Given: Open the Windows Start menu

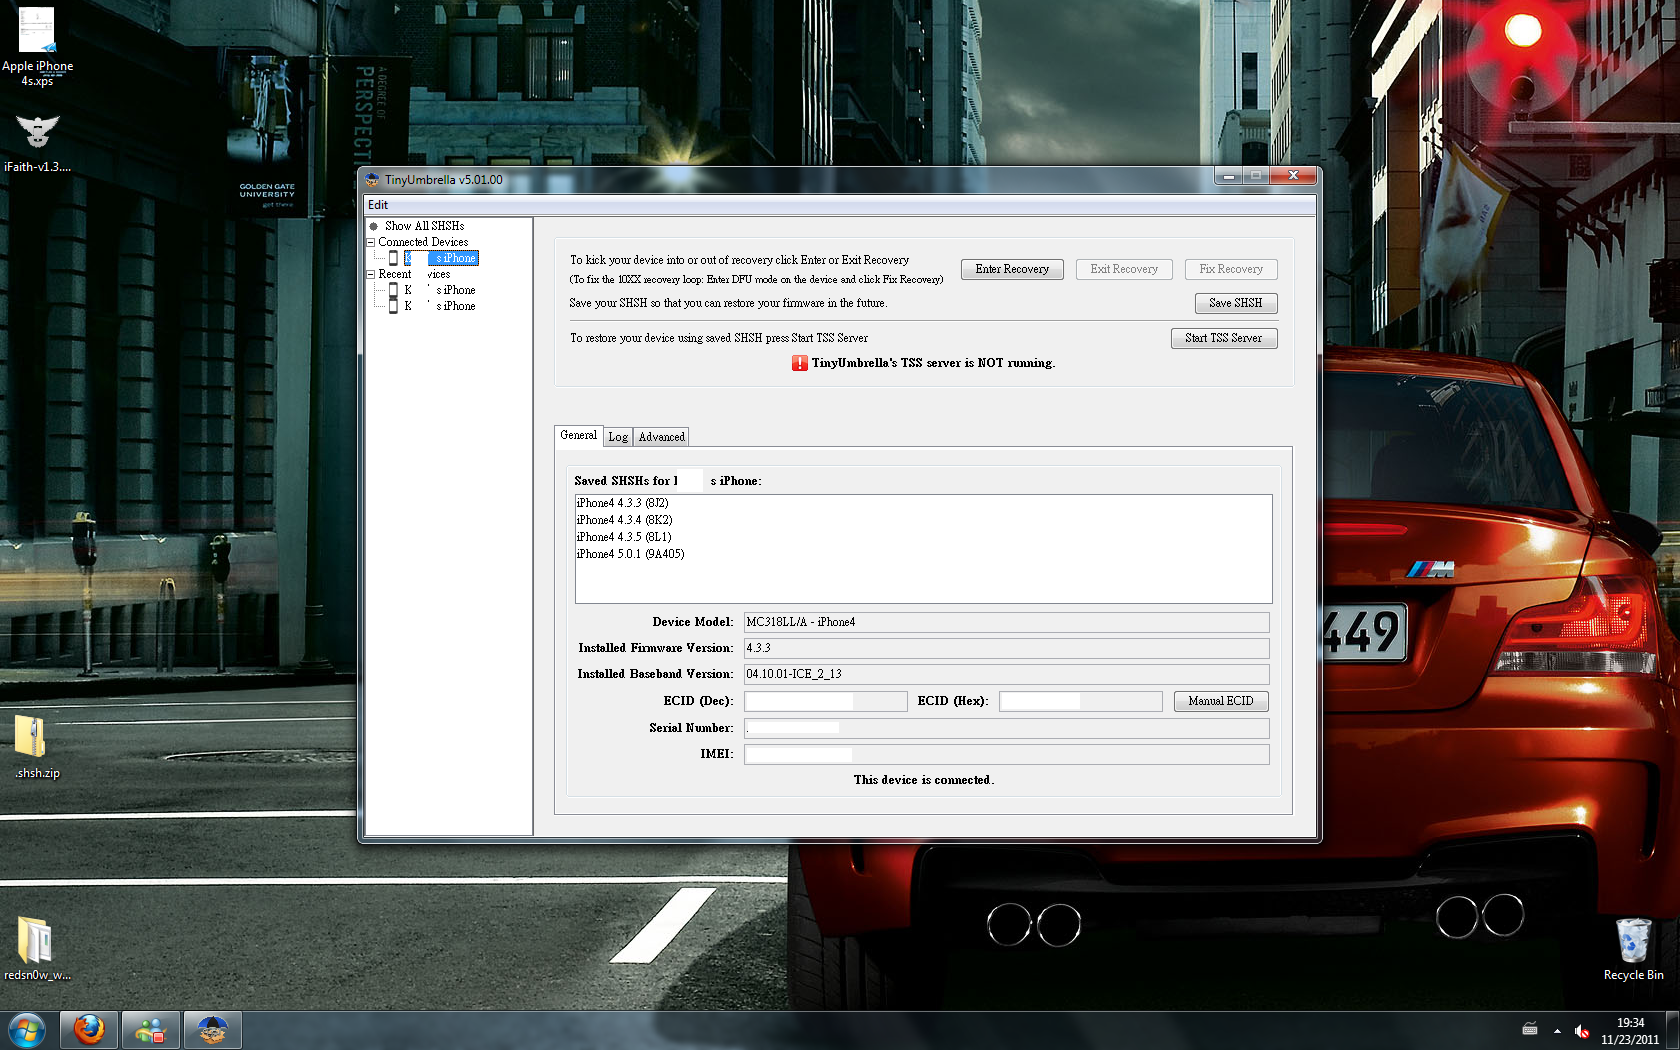Looking at the screenshot, I should [27, 1030].
